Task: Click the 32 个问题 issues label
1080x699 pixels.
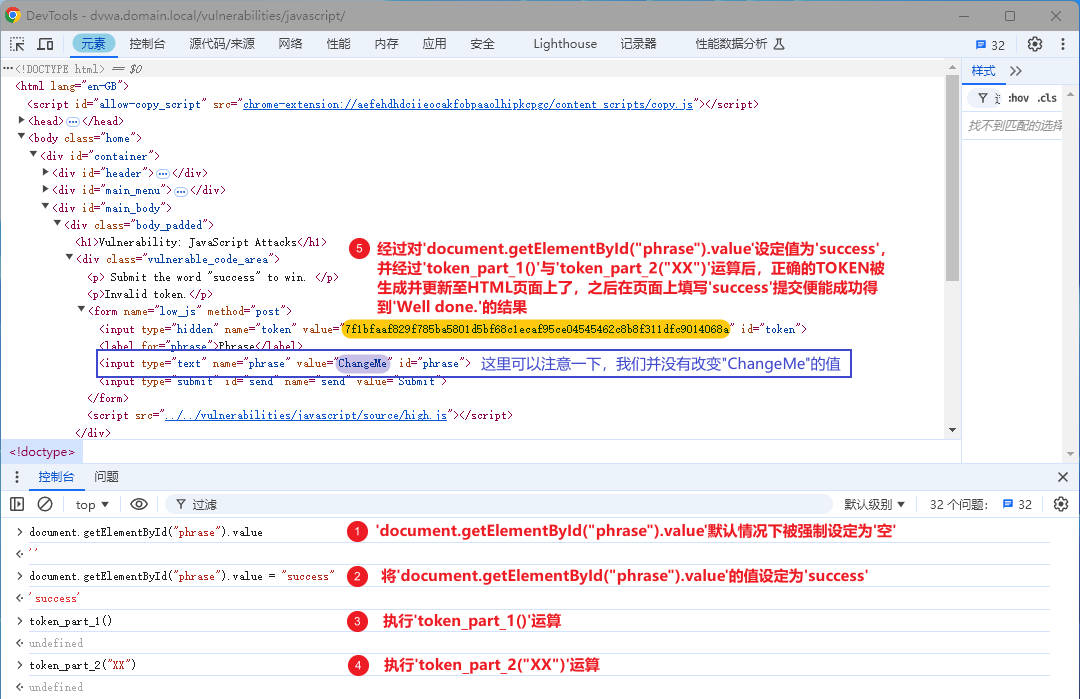Action: click(x=959, y=505)
